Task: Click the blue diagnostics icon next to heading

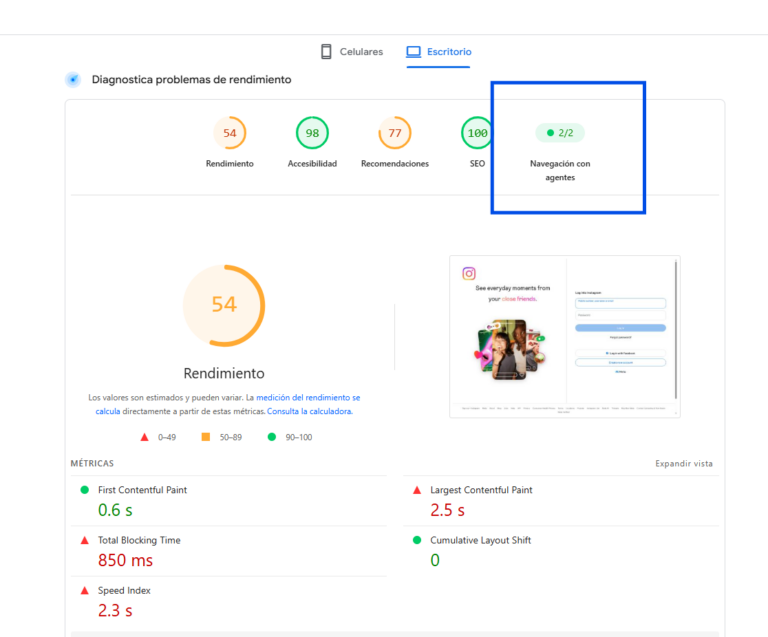Action: [x=73, y=79]
